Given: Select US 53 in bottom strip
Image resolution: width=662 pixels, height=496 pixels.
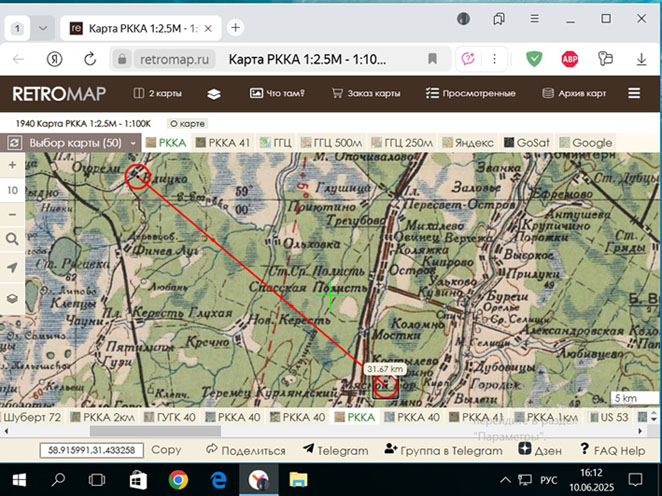Looking at the screenshot, I should tap(609, 417).
